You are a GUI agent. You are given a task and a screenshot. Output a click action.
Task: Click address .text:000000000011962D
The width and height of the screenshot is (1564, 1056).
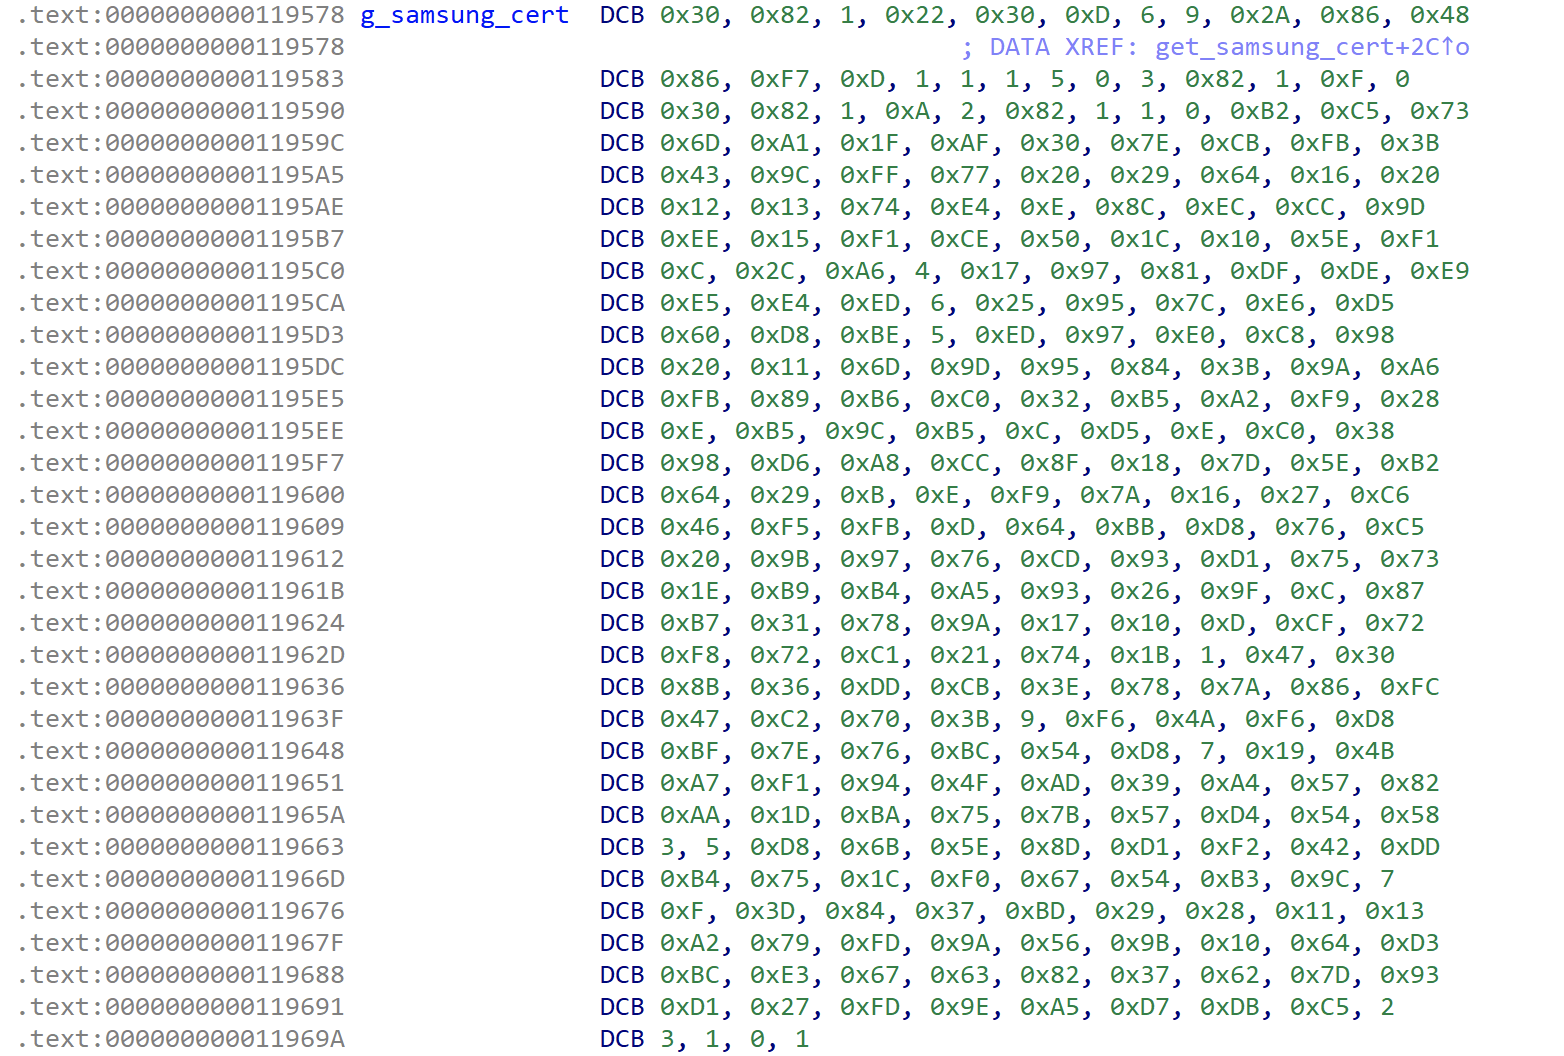click(x=181, y=655)
